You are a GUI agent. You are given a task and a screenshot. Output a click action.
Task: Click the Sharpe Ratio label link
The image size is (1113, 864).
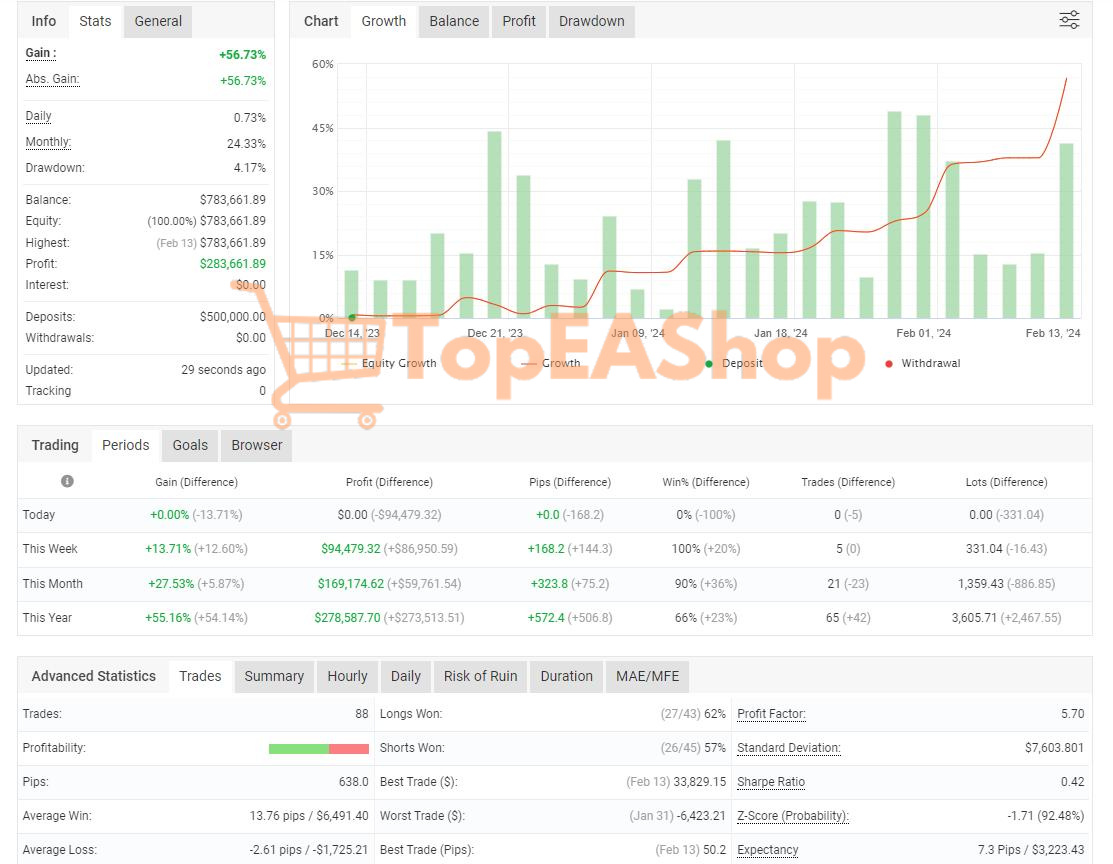(771, 782)
